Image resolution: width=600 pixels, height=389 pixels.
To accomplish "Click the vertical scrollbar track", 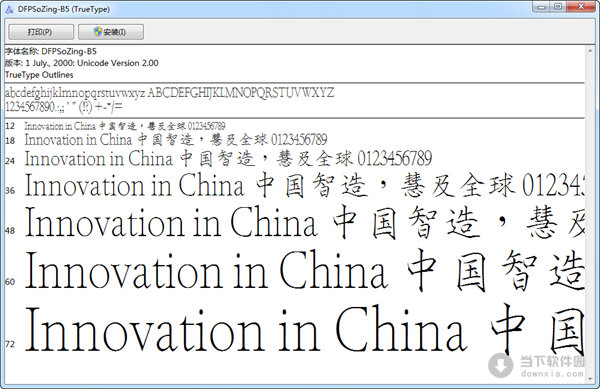I will pos(590,214).
